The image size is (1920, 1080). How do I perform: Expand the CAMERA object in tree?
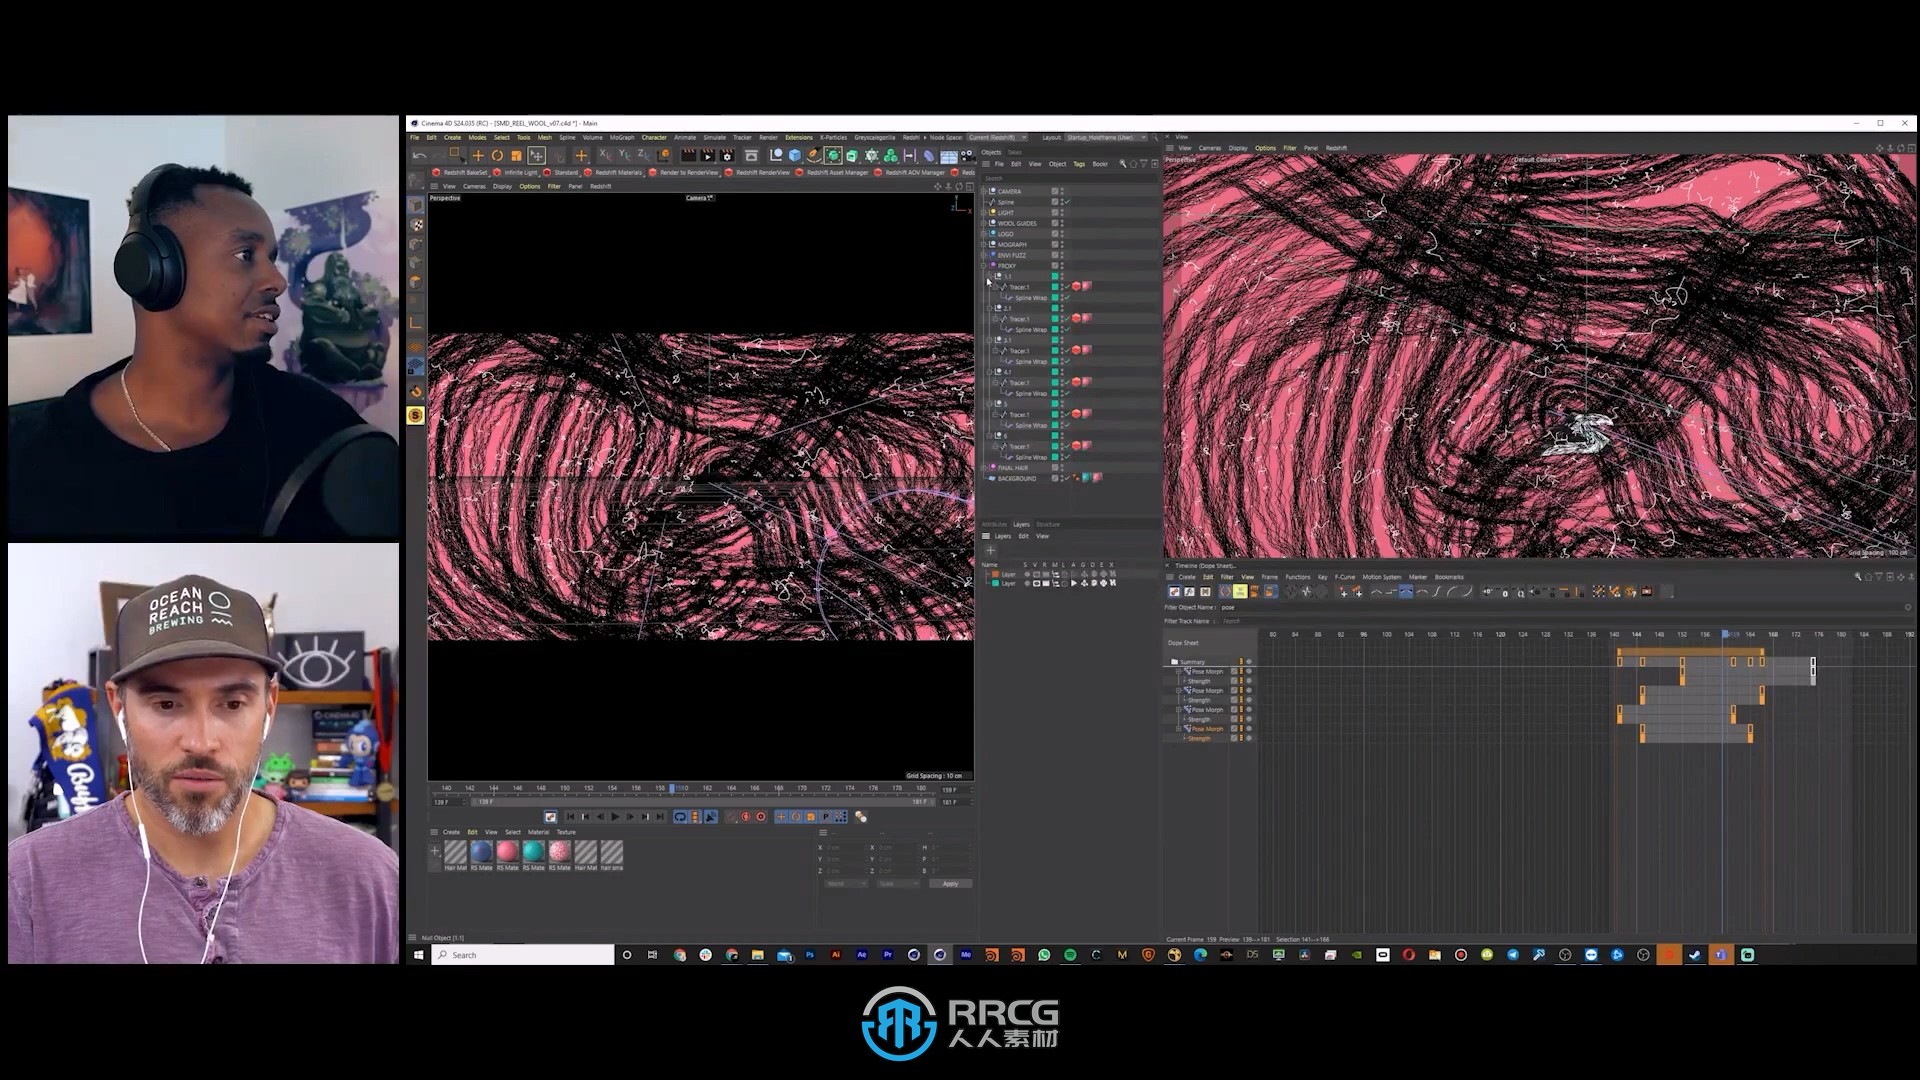pyautogui.click(x=984, y=191)
